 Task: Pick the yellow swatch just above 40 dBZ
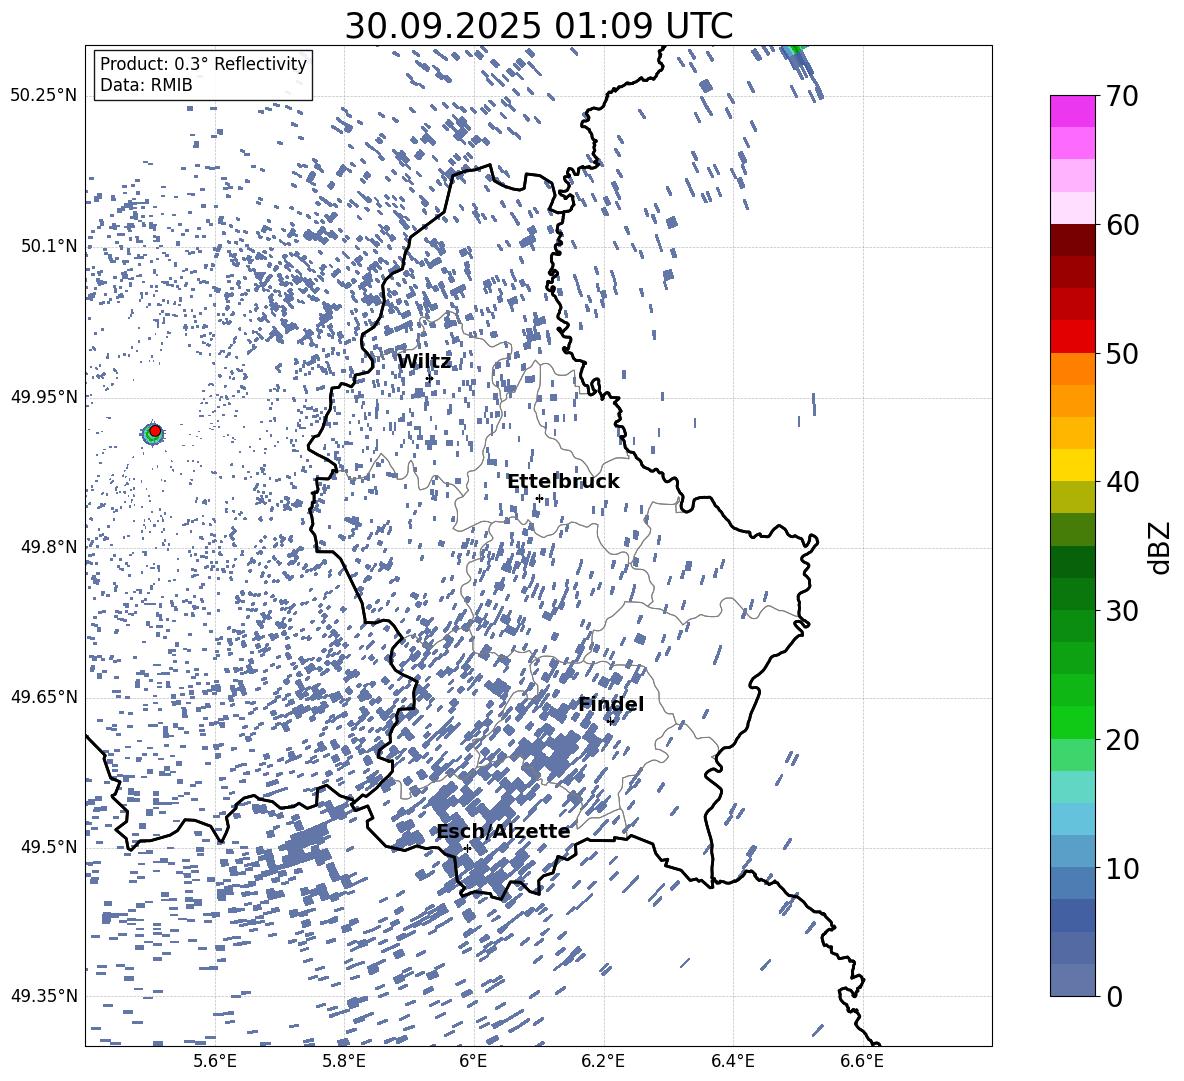click(1073, 465)
